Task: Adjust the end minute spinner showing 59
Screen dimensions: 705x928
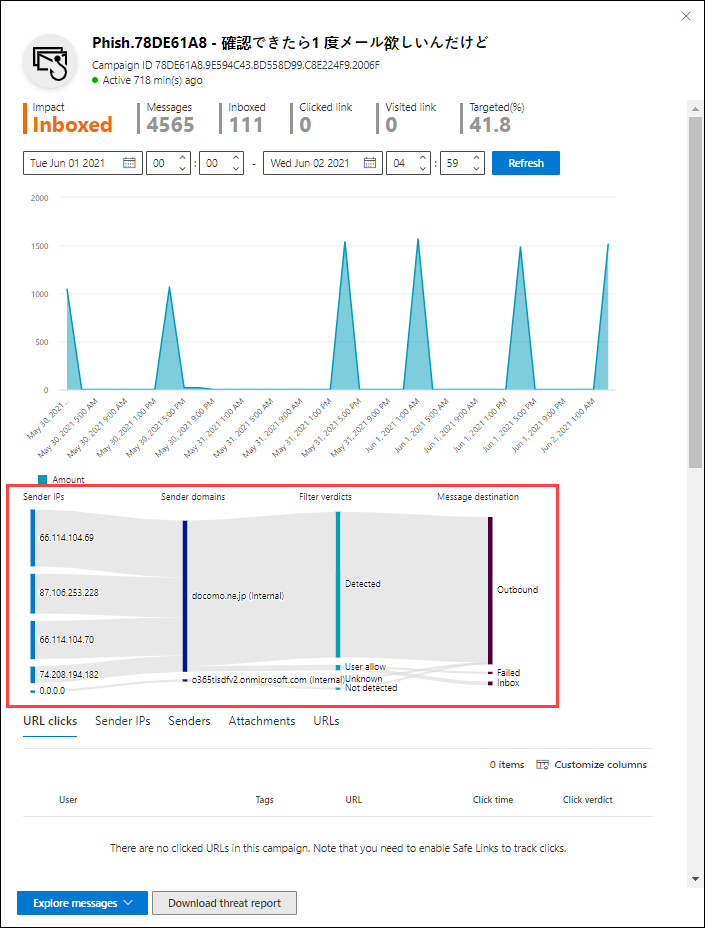Action: click(x=475, y=163)
